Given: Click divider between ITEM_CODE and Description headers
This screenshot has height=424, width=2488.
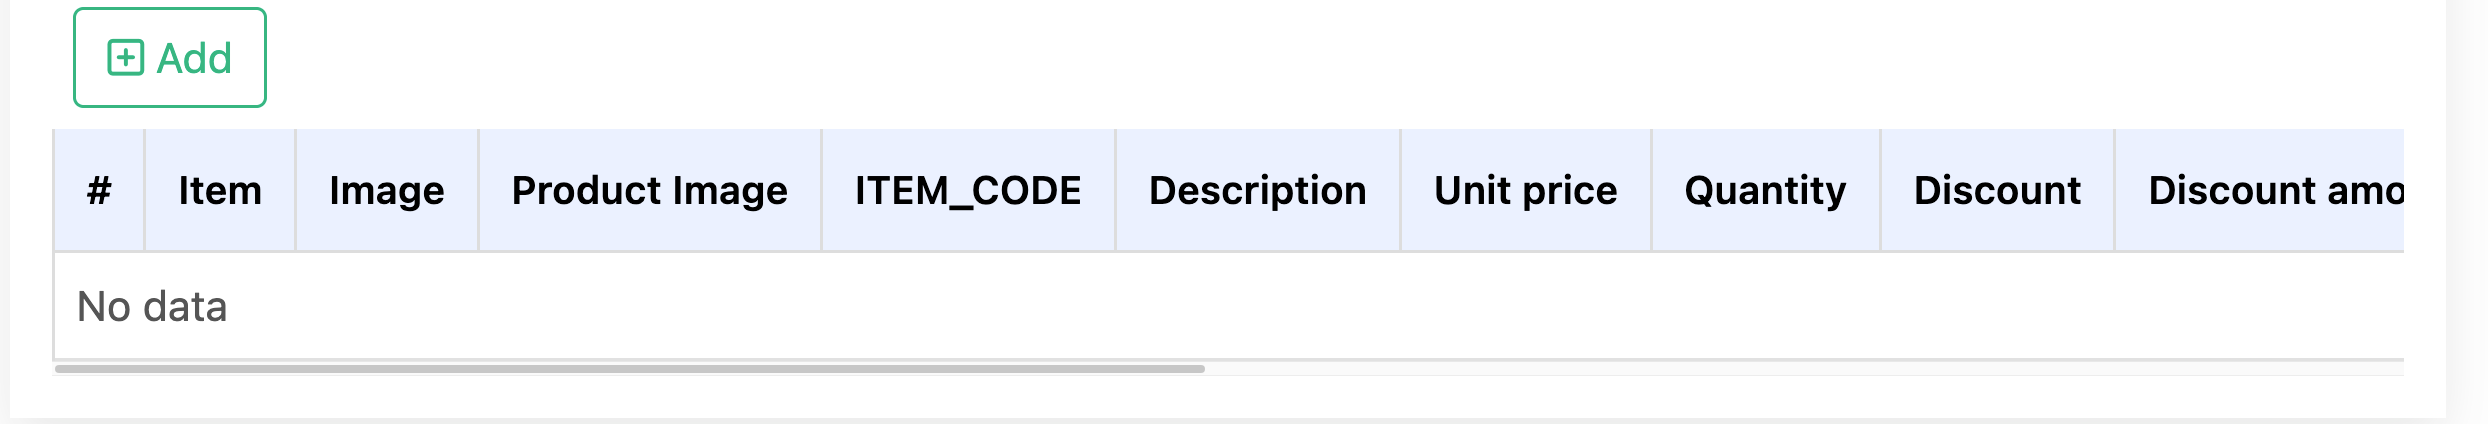Looking at the screenshot, I should [1115, 190].
